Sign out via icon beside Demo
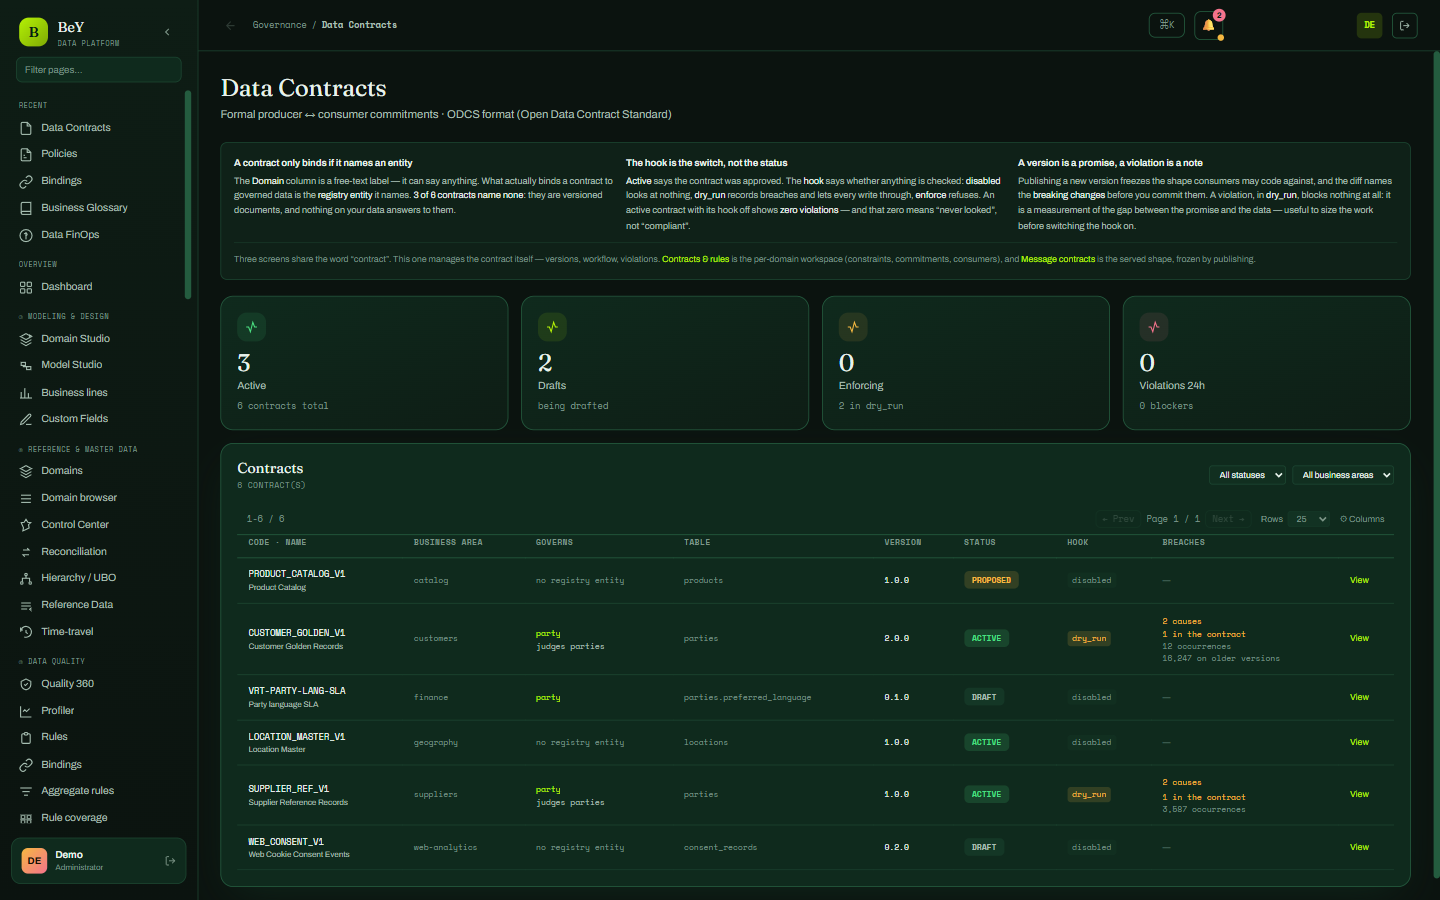Screen dimensions: 1440x900 [170, 861]
